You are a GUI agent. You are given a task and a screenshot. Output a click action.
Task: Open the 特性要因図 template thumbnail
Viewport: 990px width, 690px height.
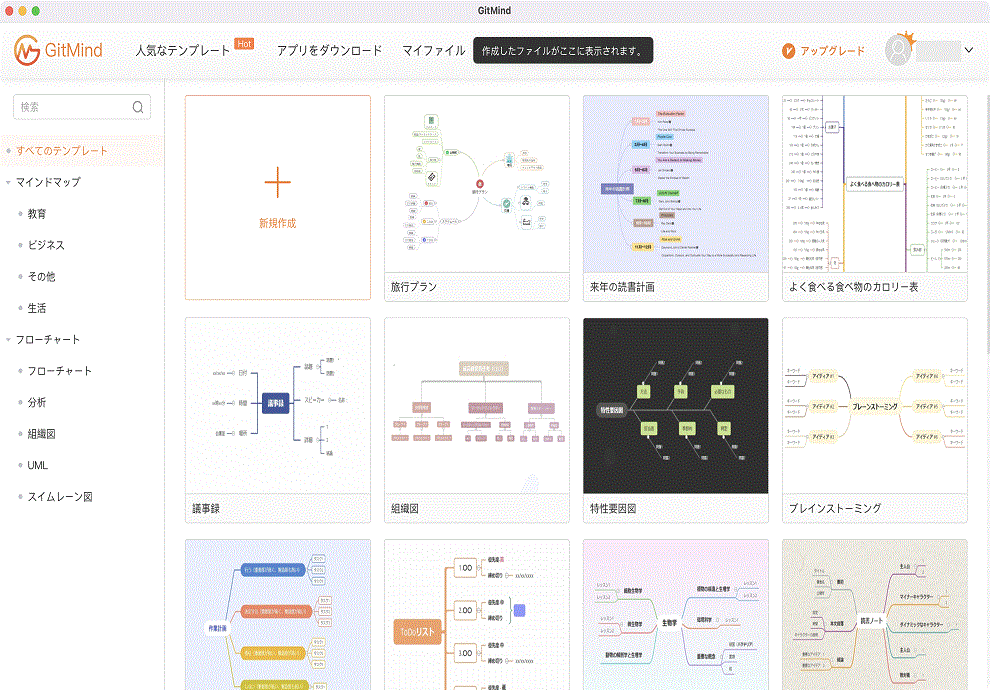coord(676,405)
